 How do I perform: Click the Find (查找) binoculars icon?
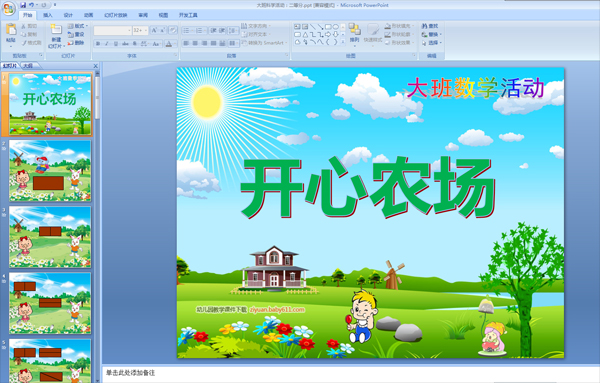pyautogui.click(x=424, y=26)
